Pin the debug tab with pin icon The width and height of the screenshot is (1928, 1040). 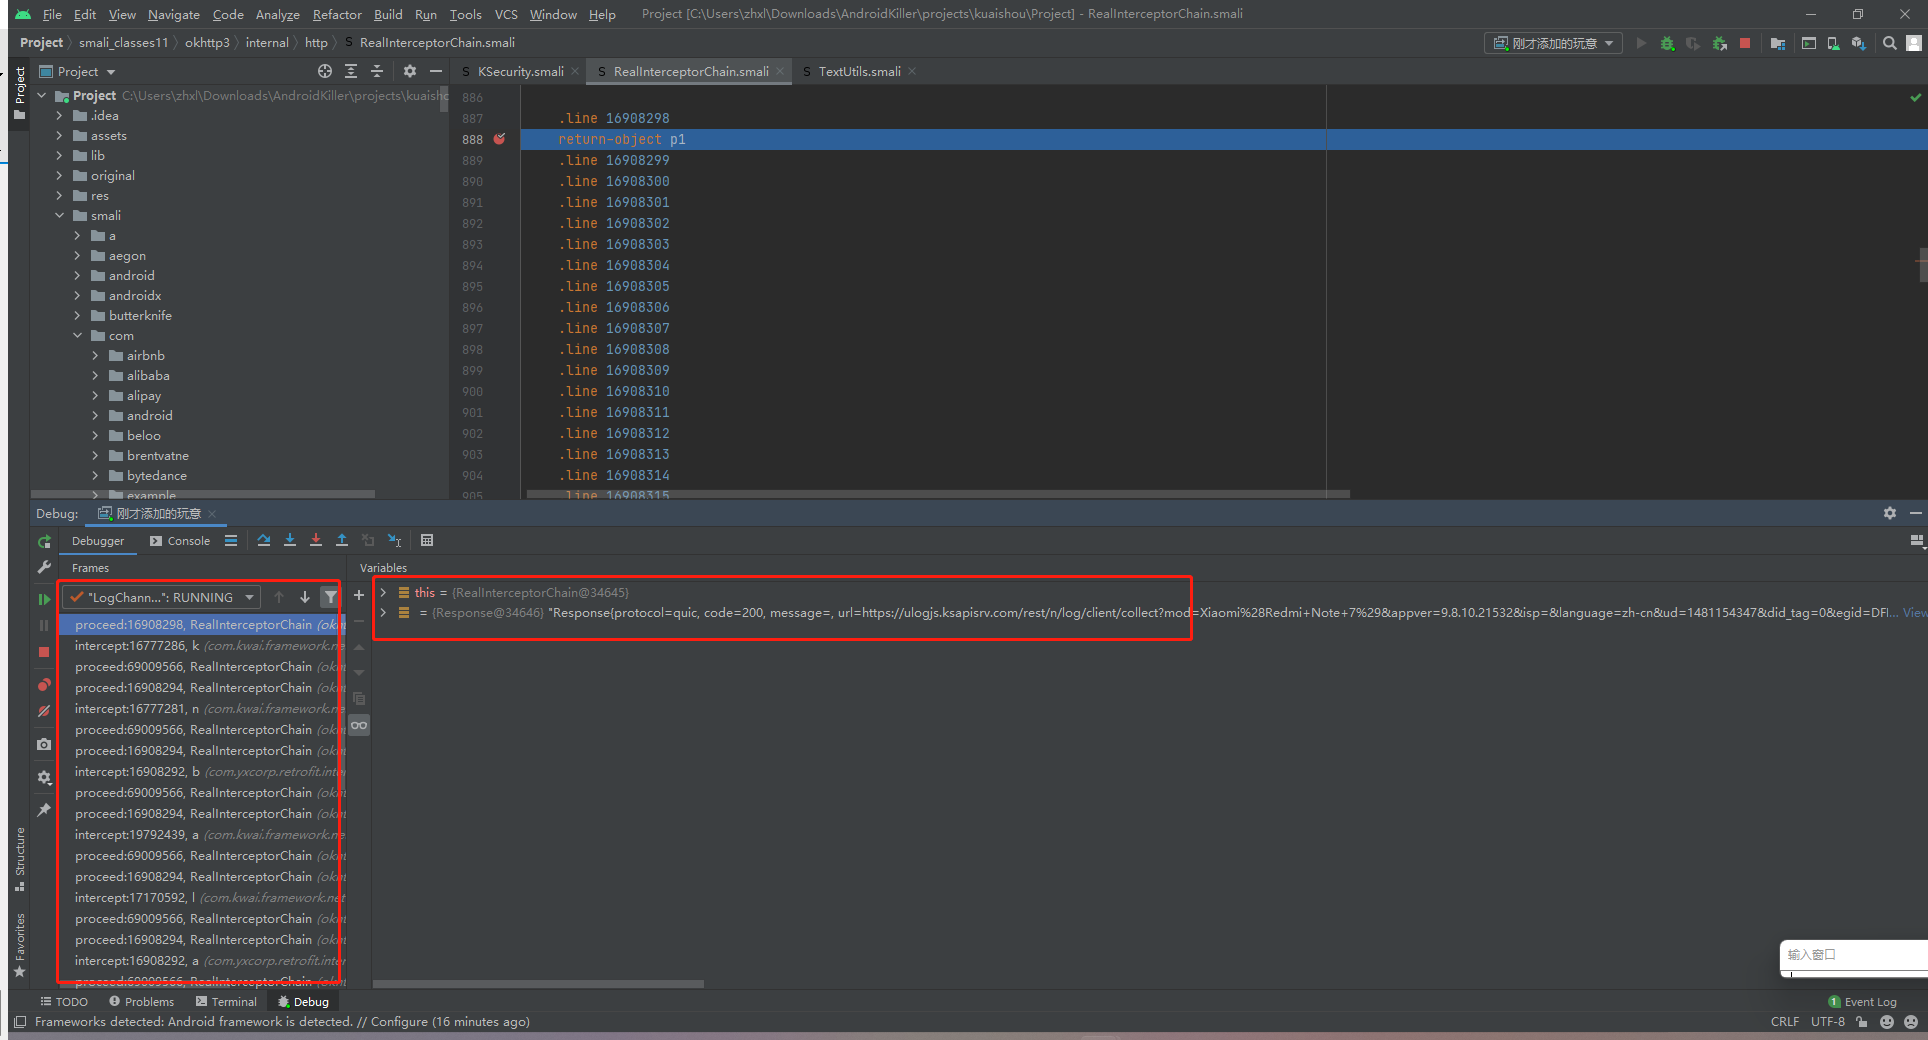(44, 810)
